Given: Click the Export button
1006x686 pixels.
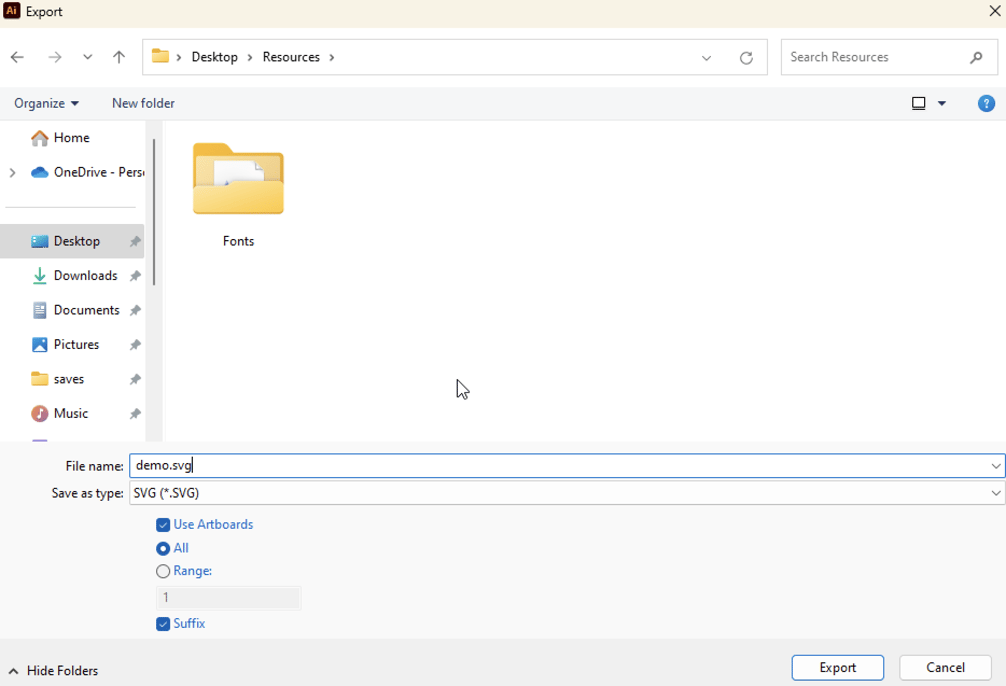Looking at the screenshot, I should pyautogui.click(x=837, y=667).
